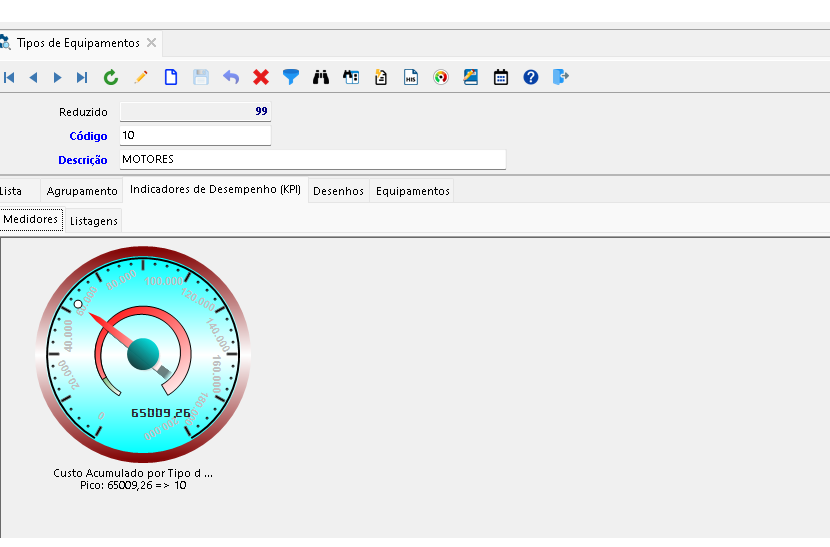Click the binoculars search icon
830x547 pixels.
pyautogui.click(x=321, y=77)
